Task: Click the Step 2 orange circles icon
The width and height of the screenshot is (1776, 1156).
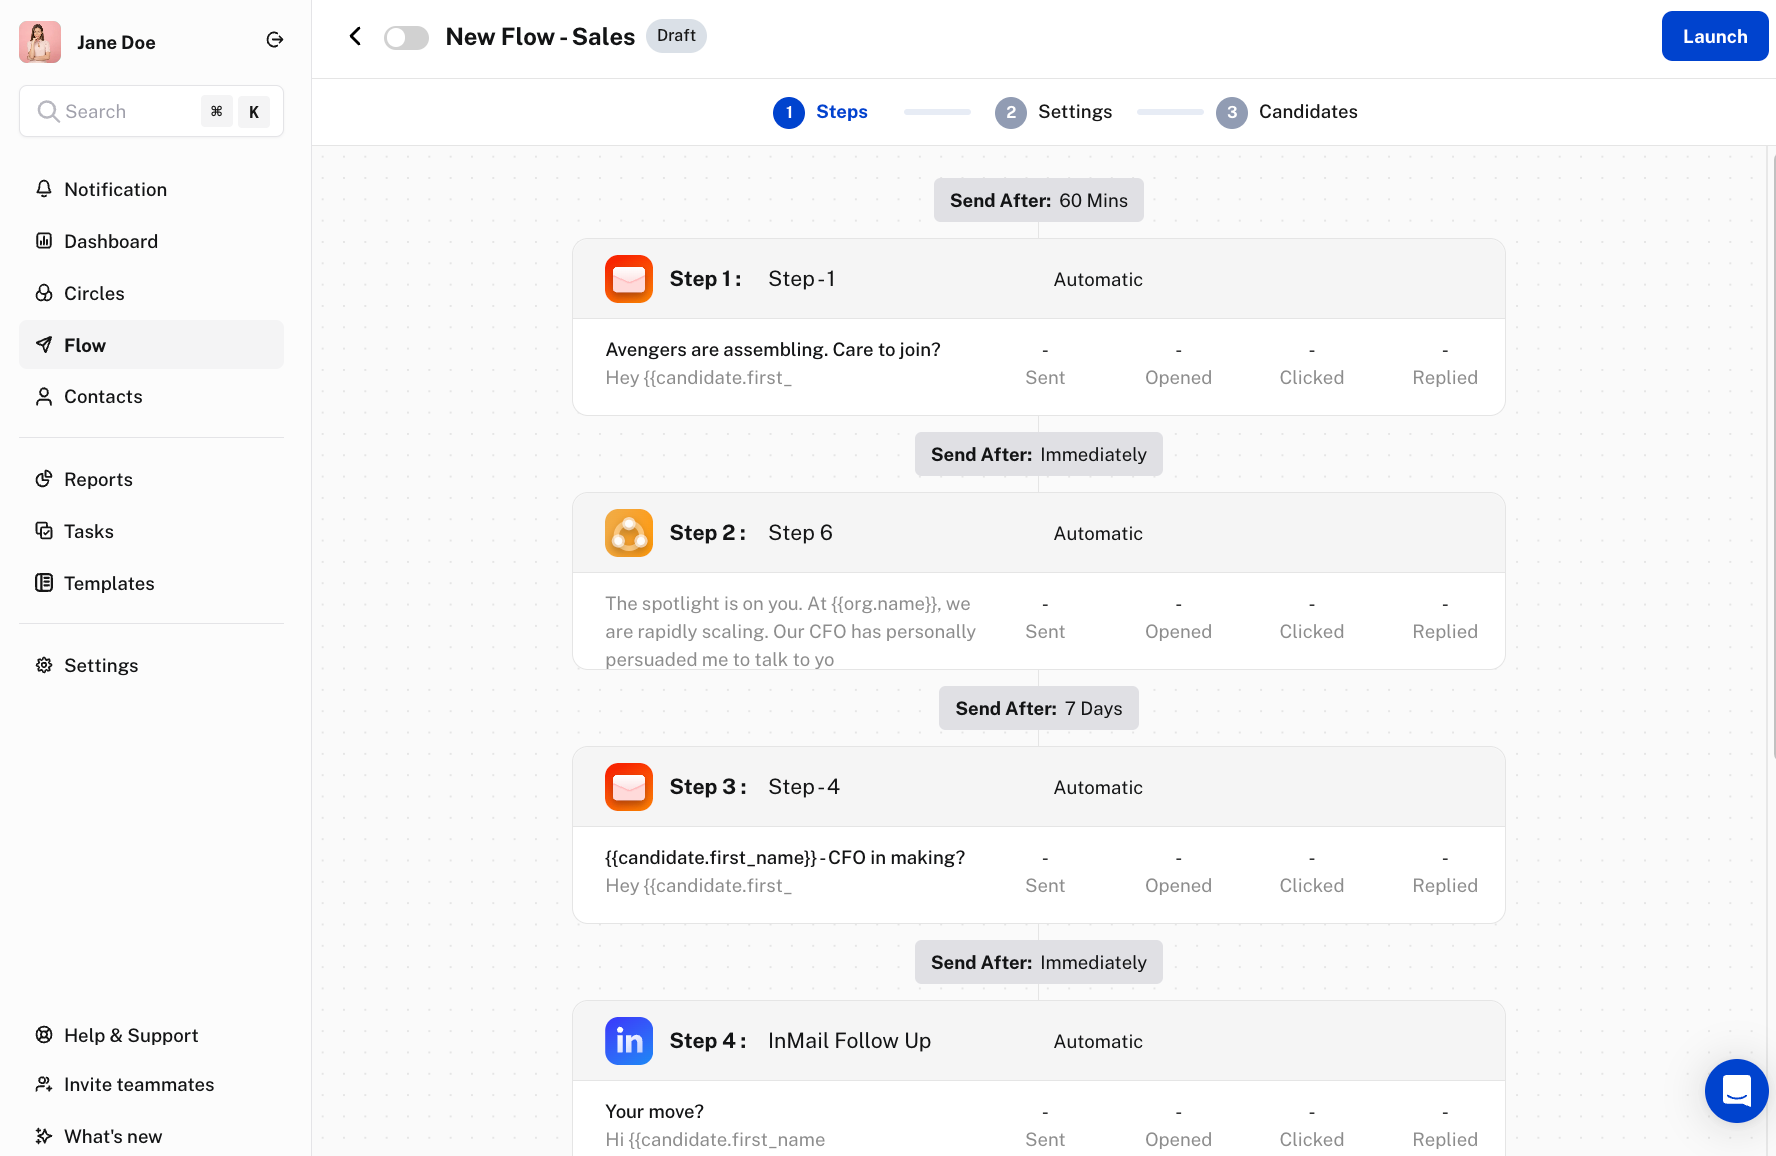Action: (628, 533)
